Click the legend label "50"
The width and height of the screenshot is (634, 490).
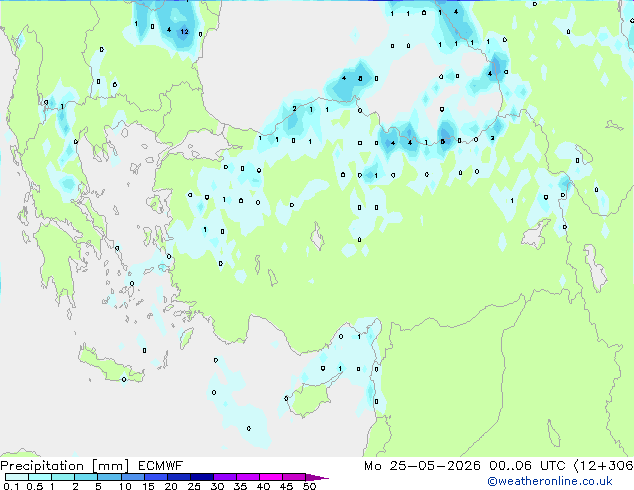tap(309, 486)
